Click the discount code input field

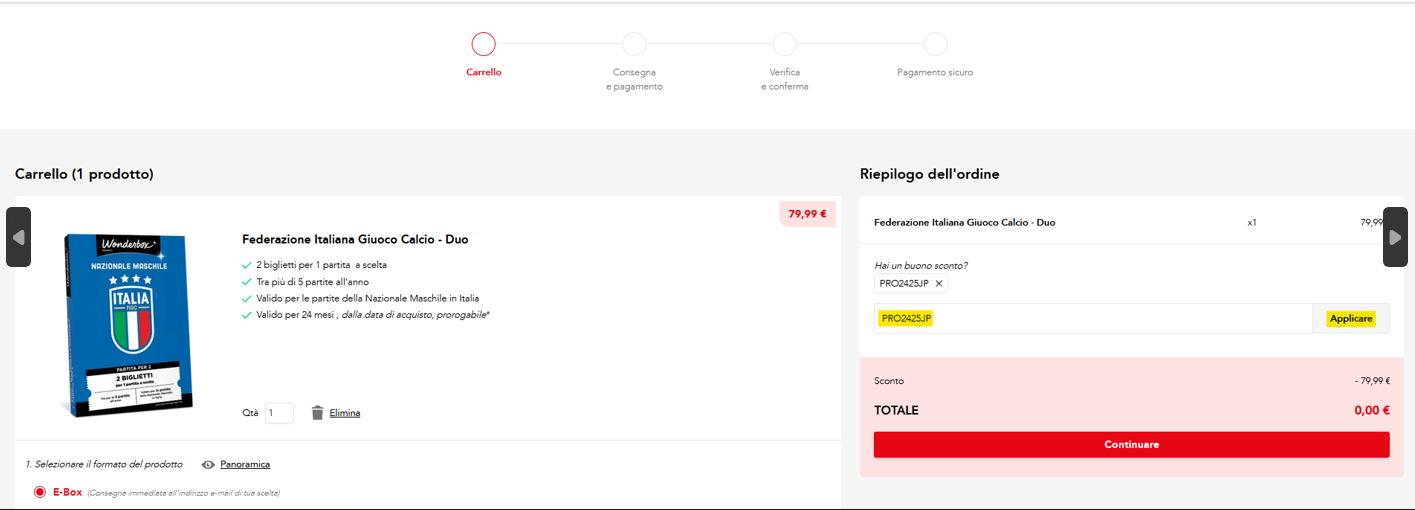tap(1093, 318)
